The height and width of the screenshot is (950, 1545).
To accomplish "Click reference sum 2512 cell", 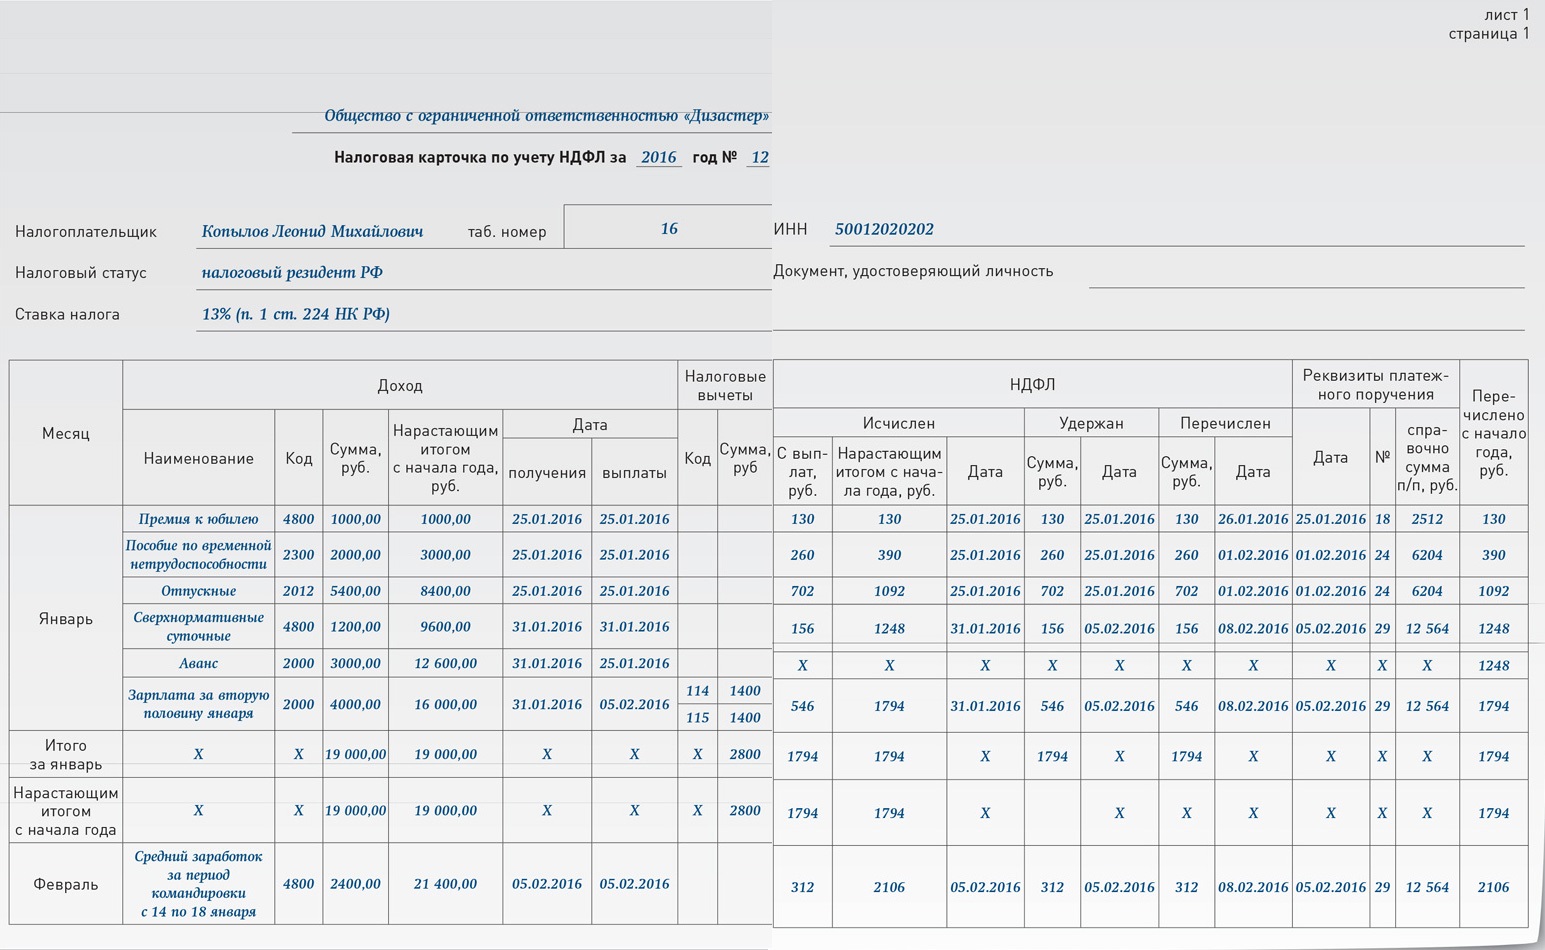I will pyautogui.click(x=1427, y=519).
